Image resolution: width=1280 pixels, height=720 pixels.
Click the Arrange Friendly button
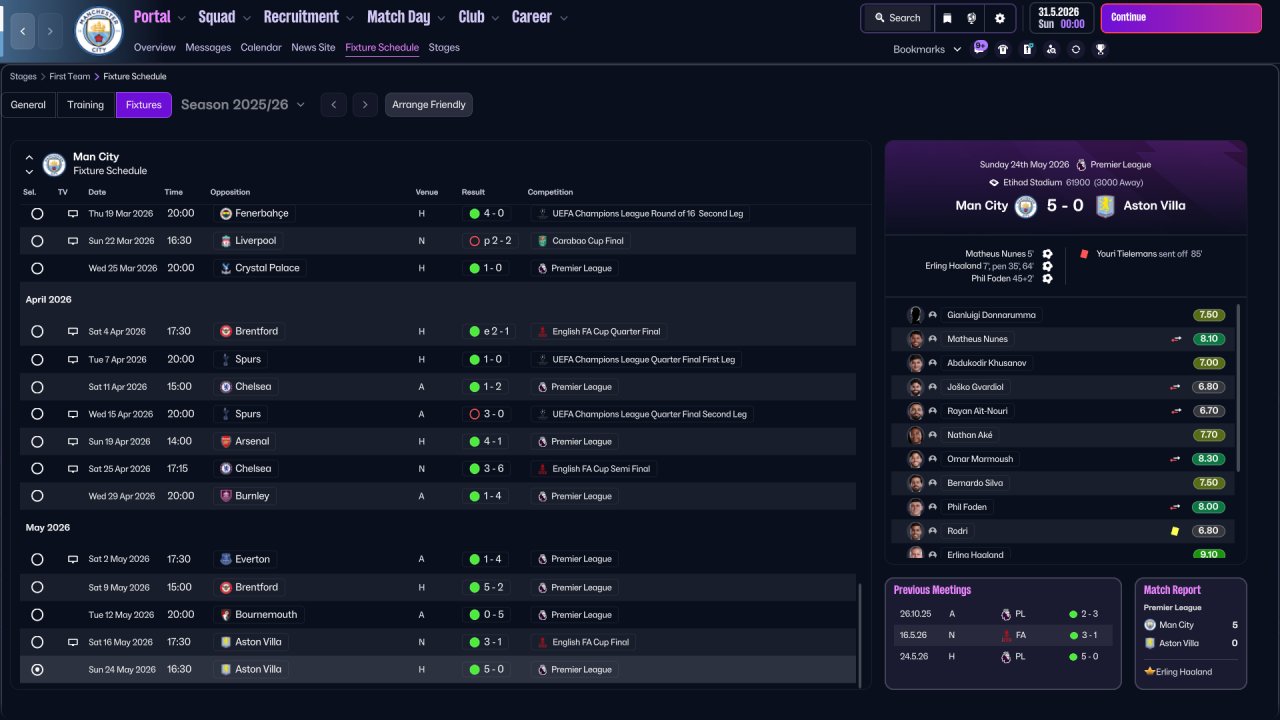click(x=429, y=105)
